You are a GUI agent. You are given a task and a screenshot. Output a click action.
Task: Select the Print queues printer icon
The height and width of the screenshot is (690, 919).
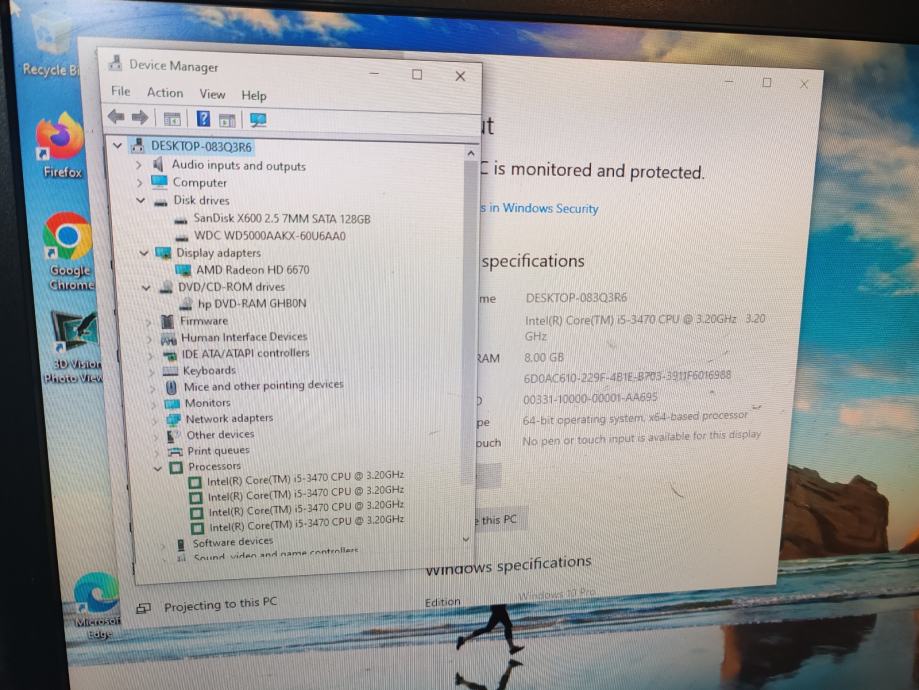coord(175,451)
